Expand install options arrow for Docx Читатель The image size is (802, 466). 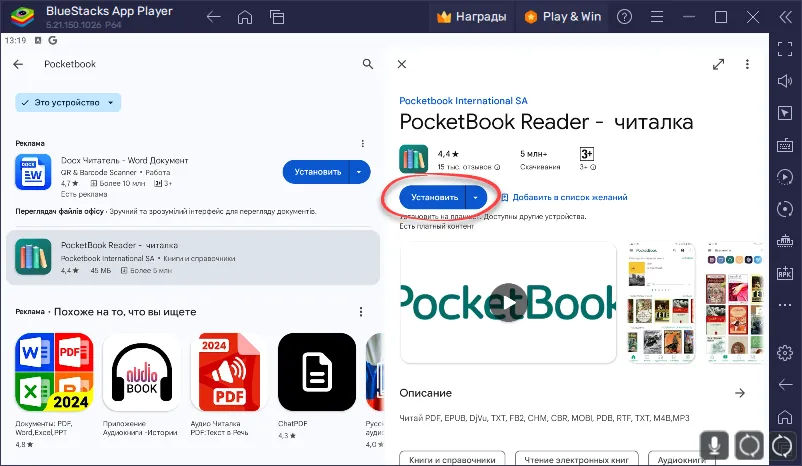pyautogui.click(x=360, y=172)
